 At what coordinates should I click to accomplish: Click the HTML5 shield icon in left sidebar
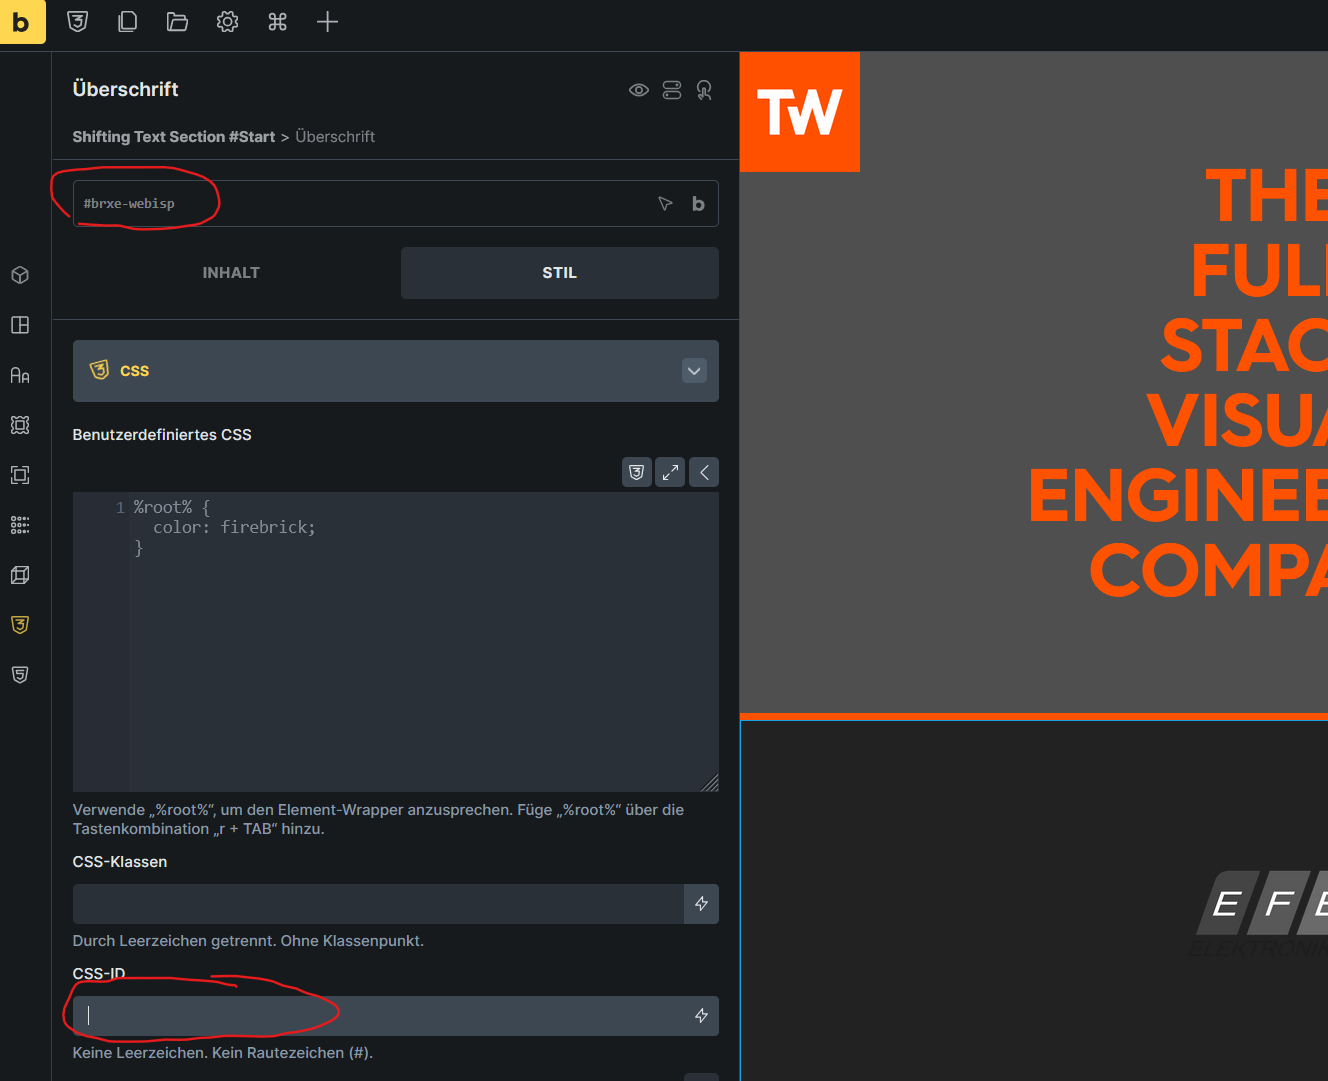(20, 675)
